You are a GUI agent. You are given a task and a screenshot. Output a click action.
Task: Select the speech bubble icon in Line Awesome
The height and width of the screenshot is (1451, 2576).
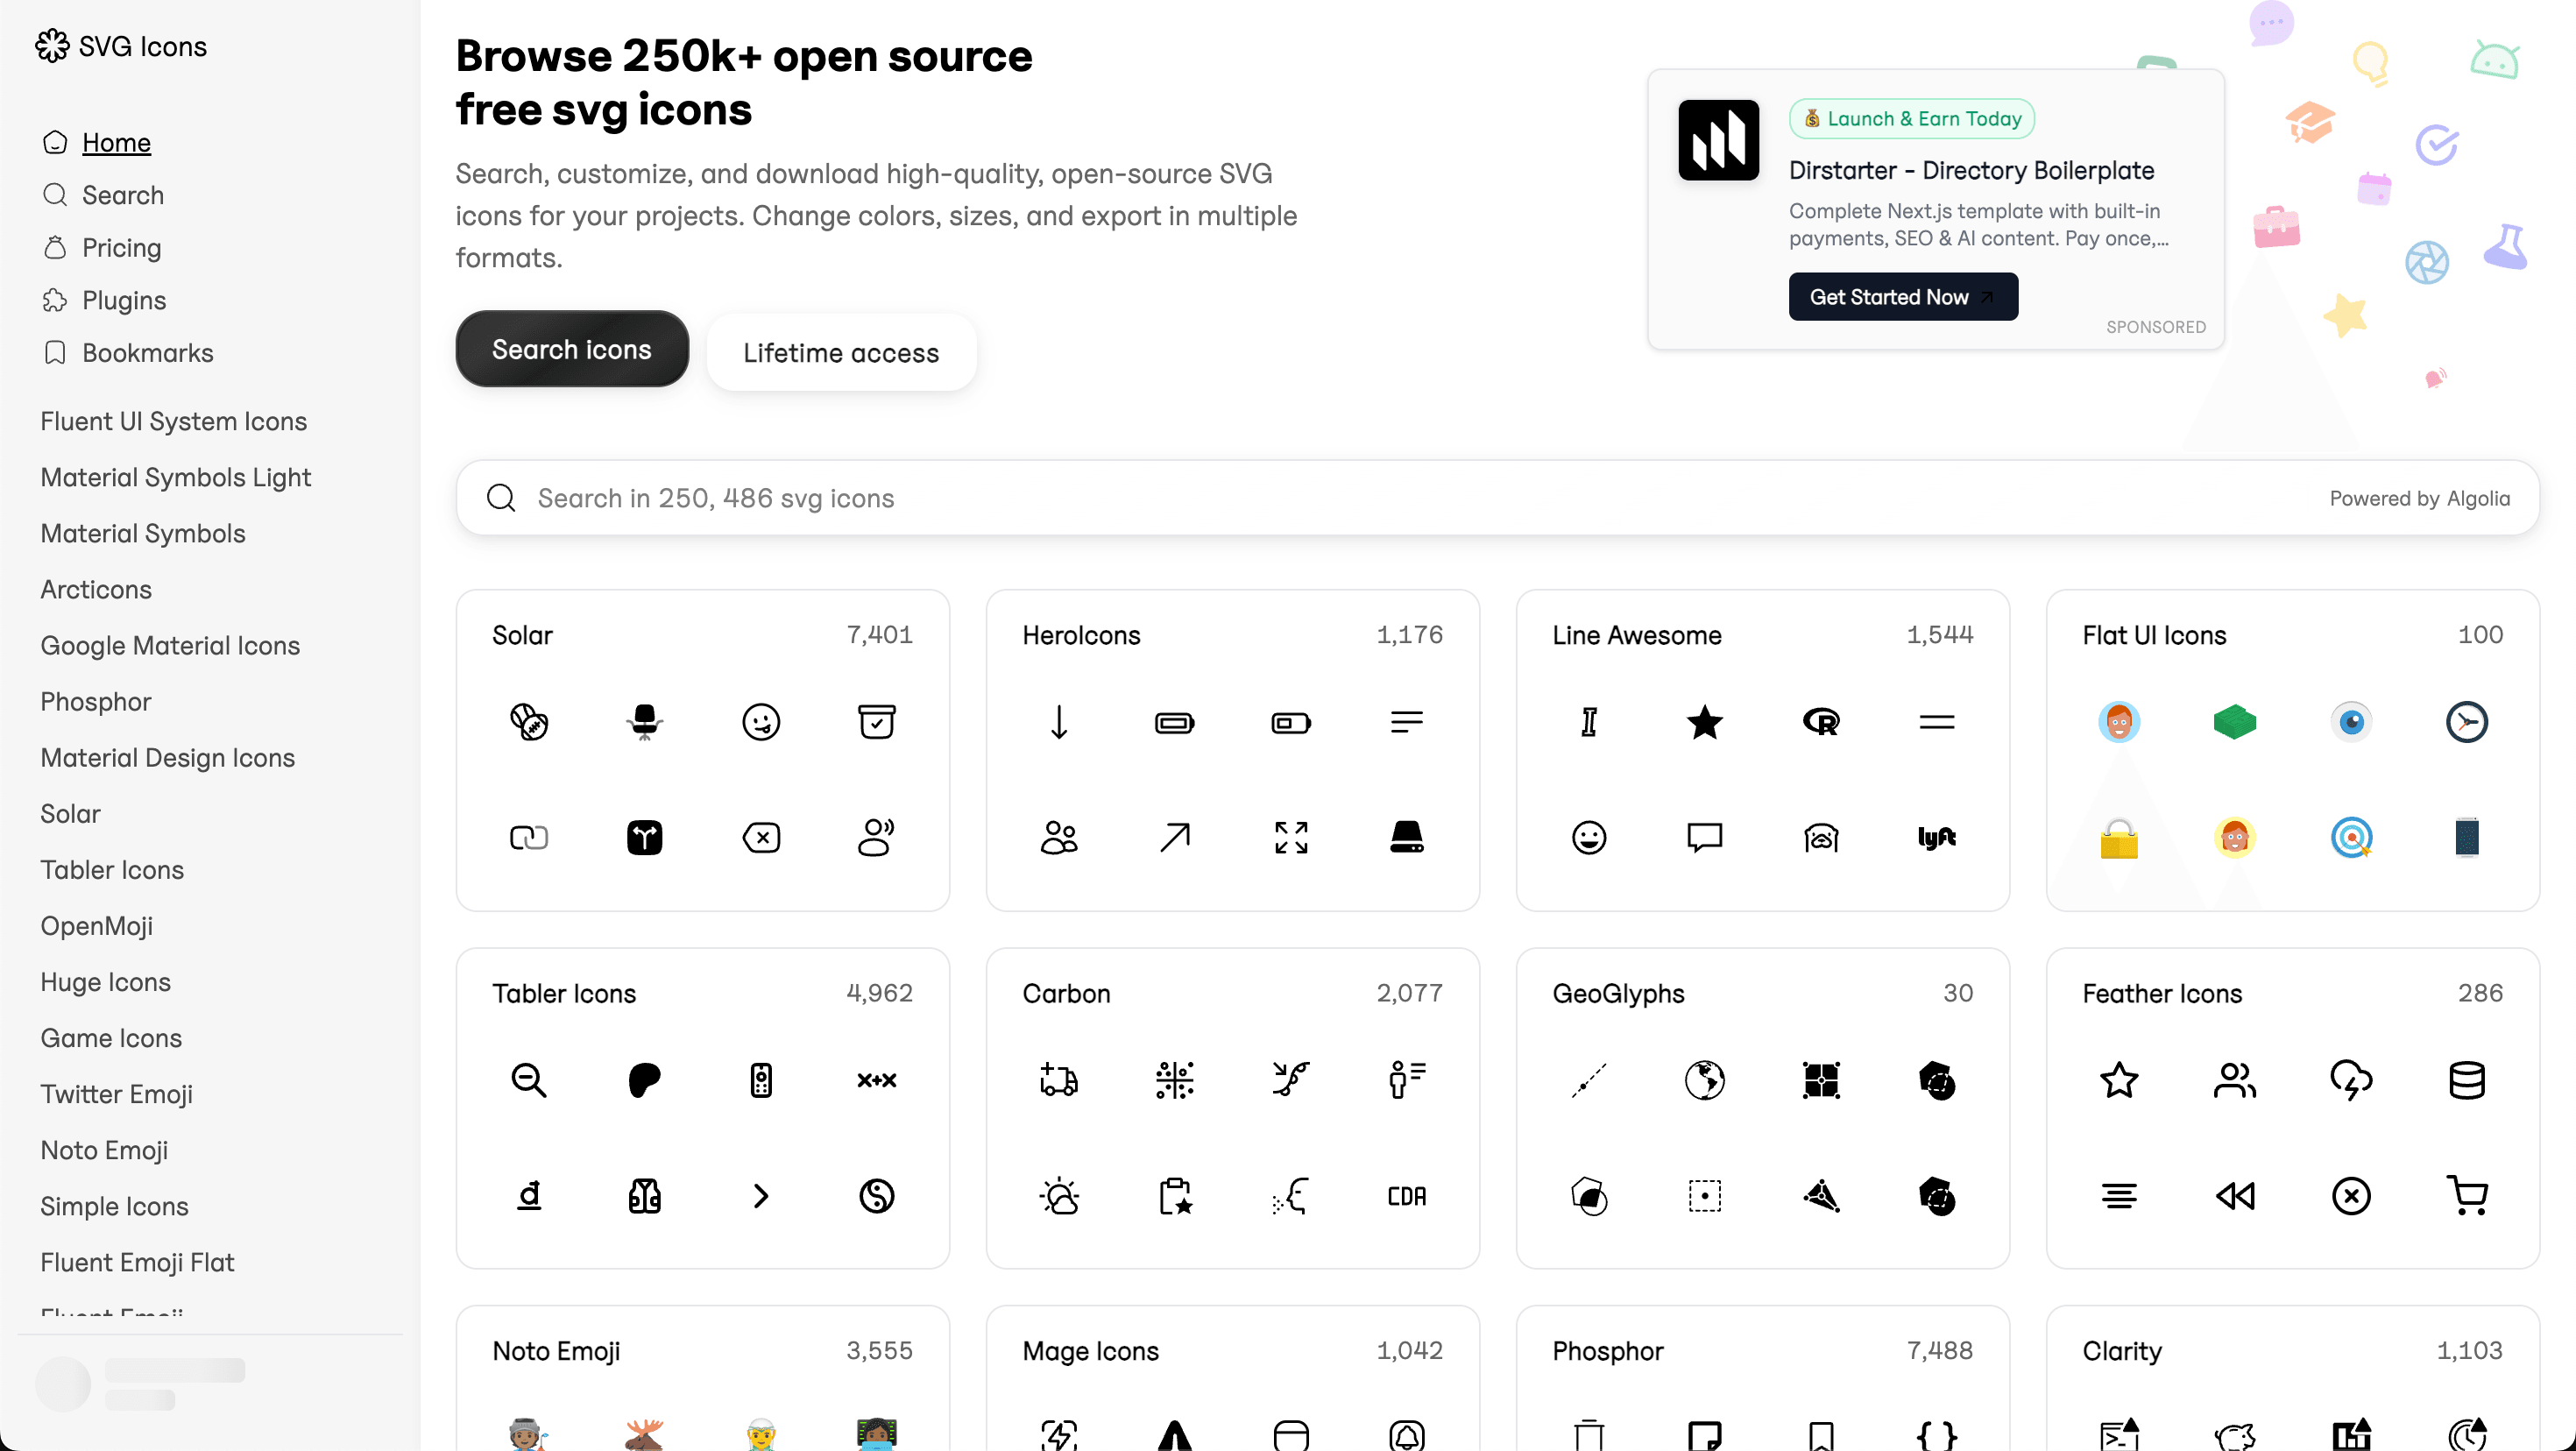(1705, 837)
